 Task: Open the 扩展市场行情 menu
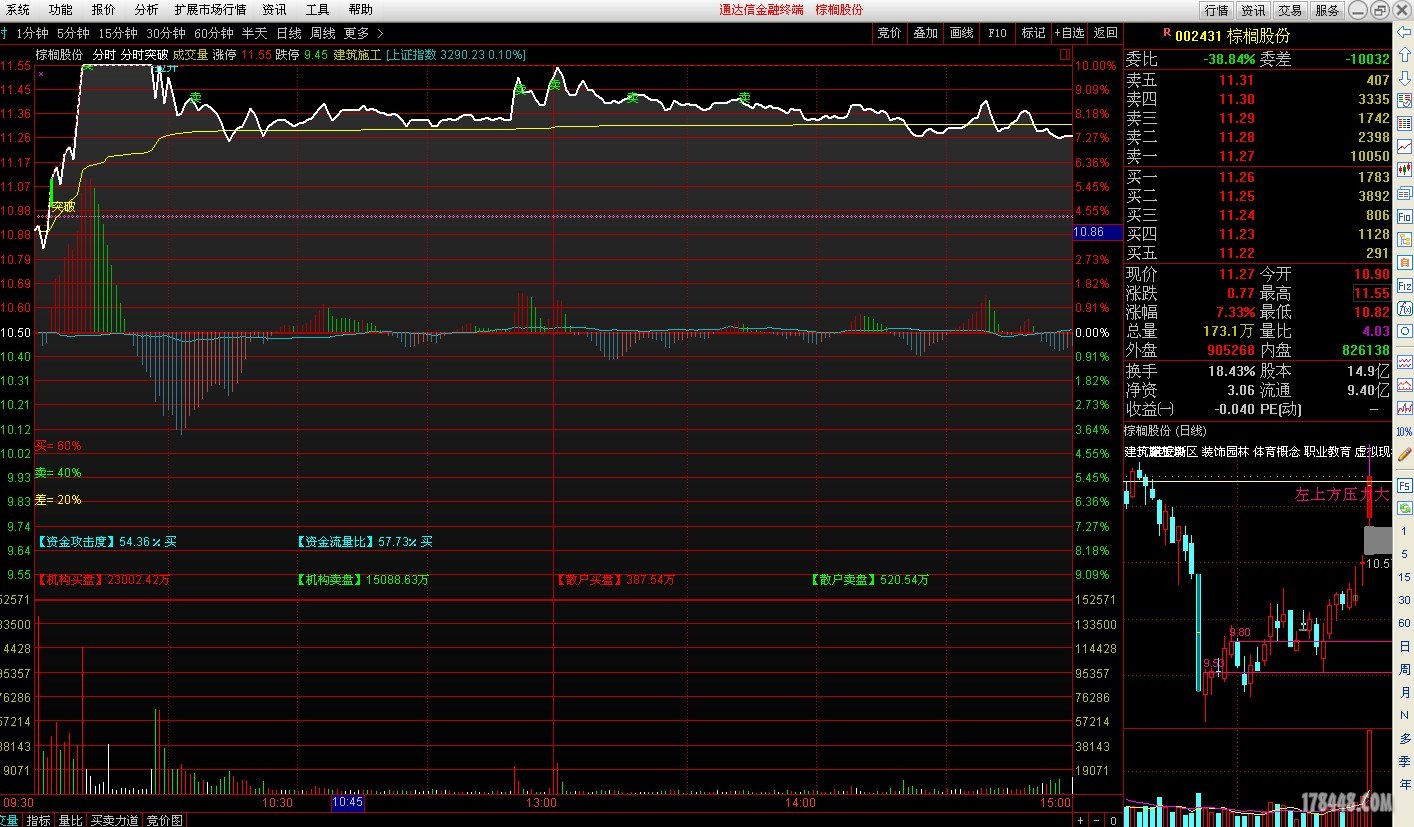point(210,10)
